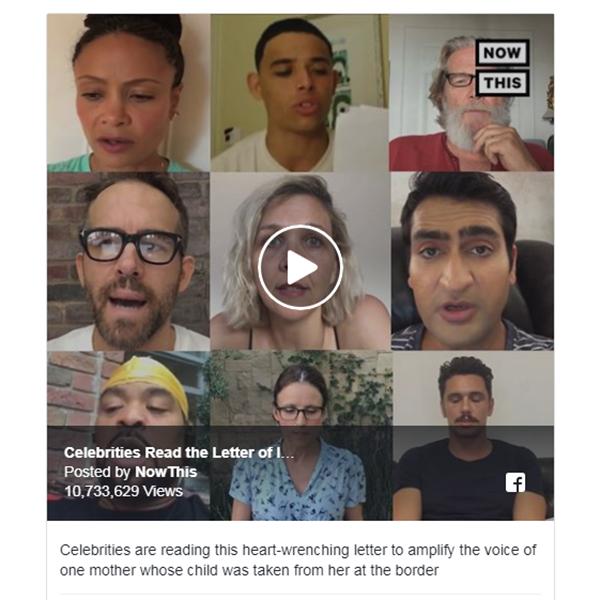Select the blonde woman's video tile
Viewport: 600px width, 600px height.
[300, 261]
